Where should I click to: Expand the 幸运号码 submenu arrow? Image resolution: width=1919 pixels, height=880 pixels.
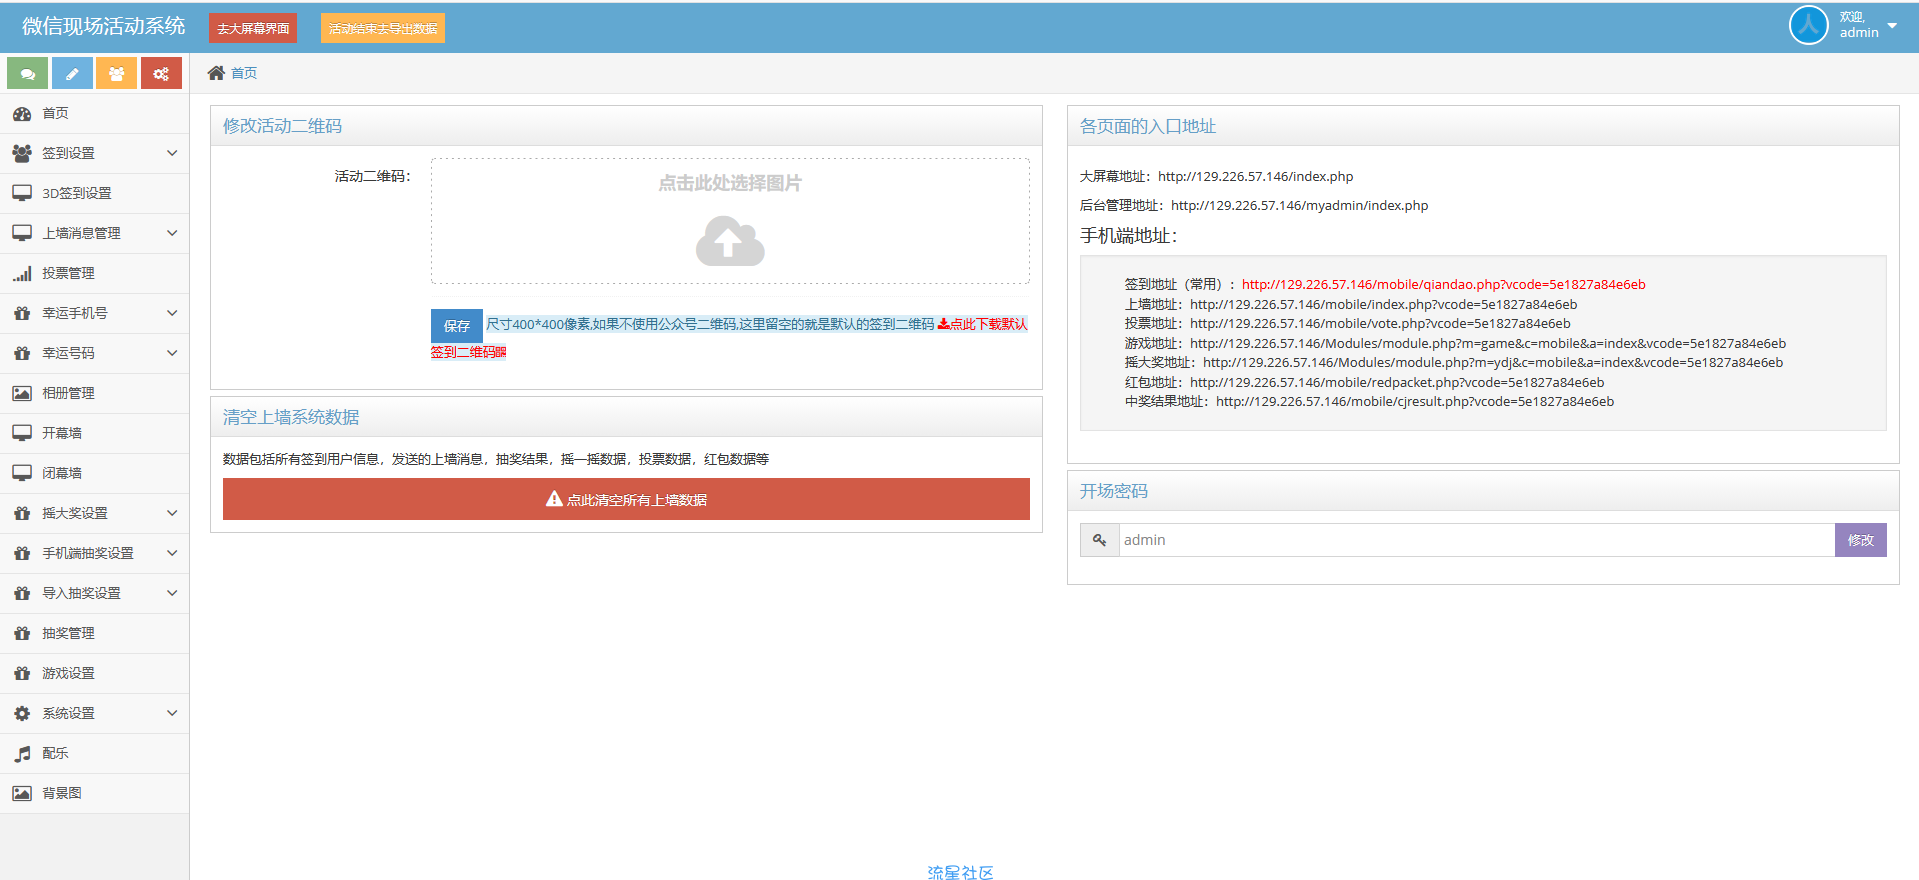coord(172,353)
